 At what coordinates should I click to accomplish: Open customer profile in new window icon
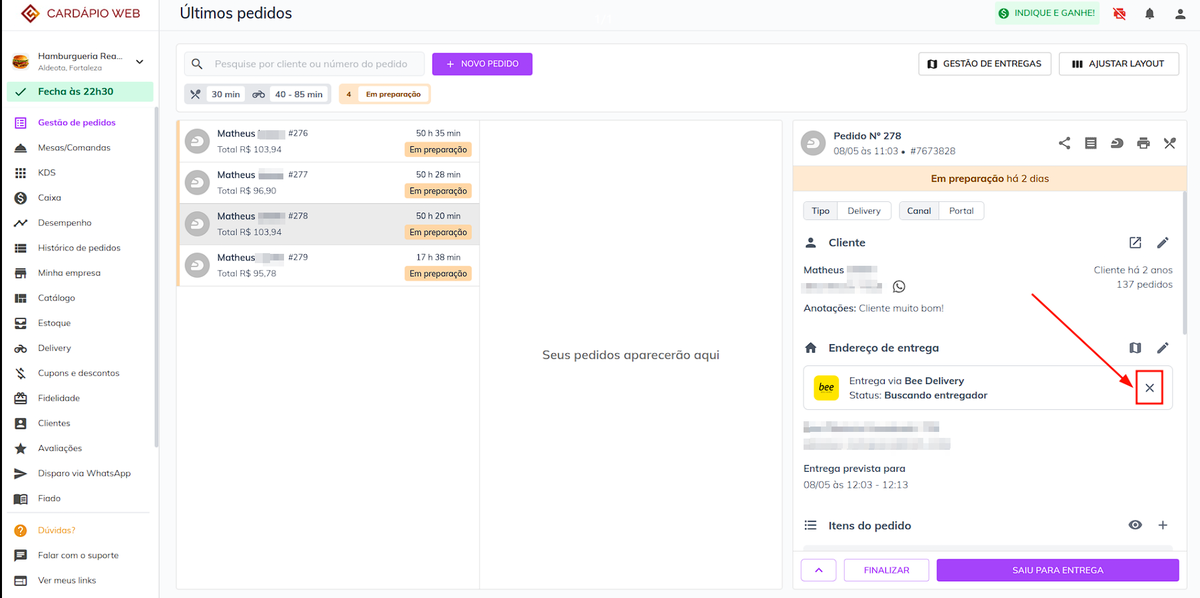pos(1135,243)
